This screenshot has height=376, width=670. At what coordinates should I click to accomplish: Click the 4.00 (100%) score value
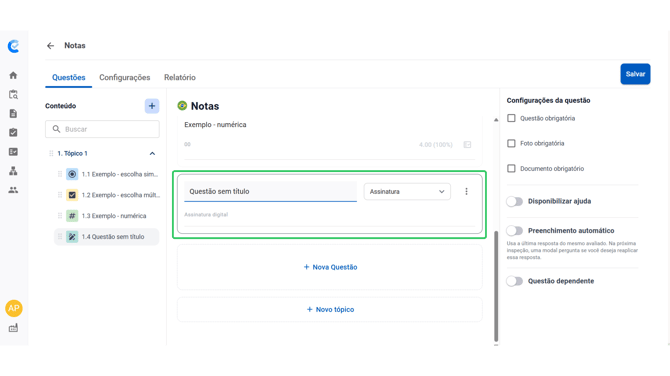pyautogui.click(x=435, y=145)
